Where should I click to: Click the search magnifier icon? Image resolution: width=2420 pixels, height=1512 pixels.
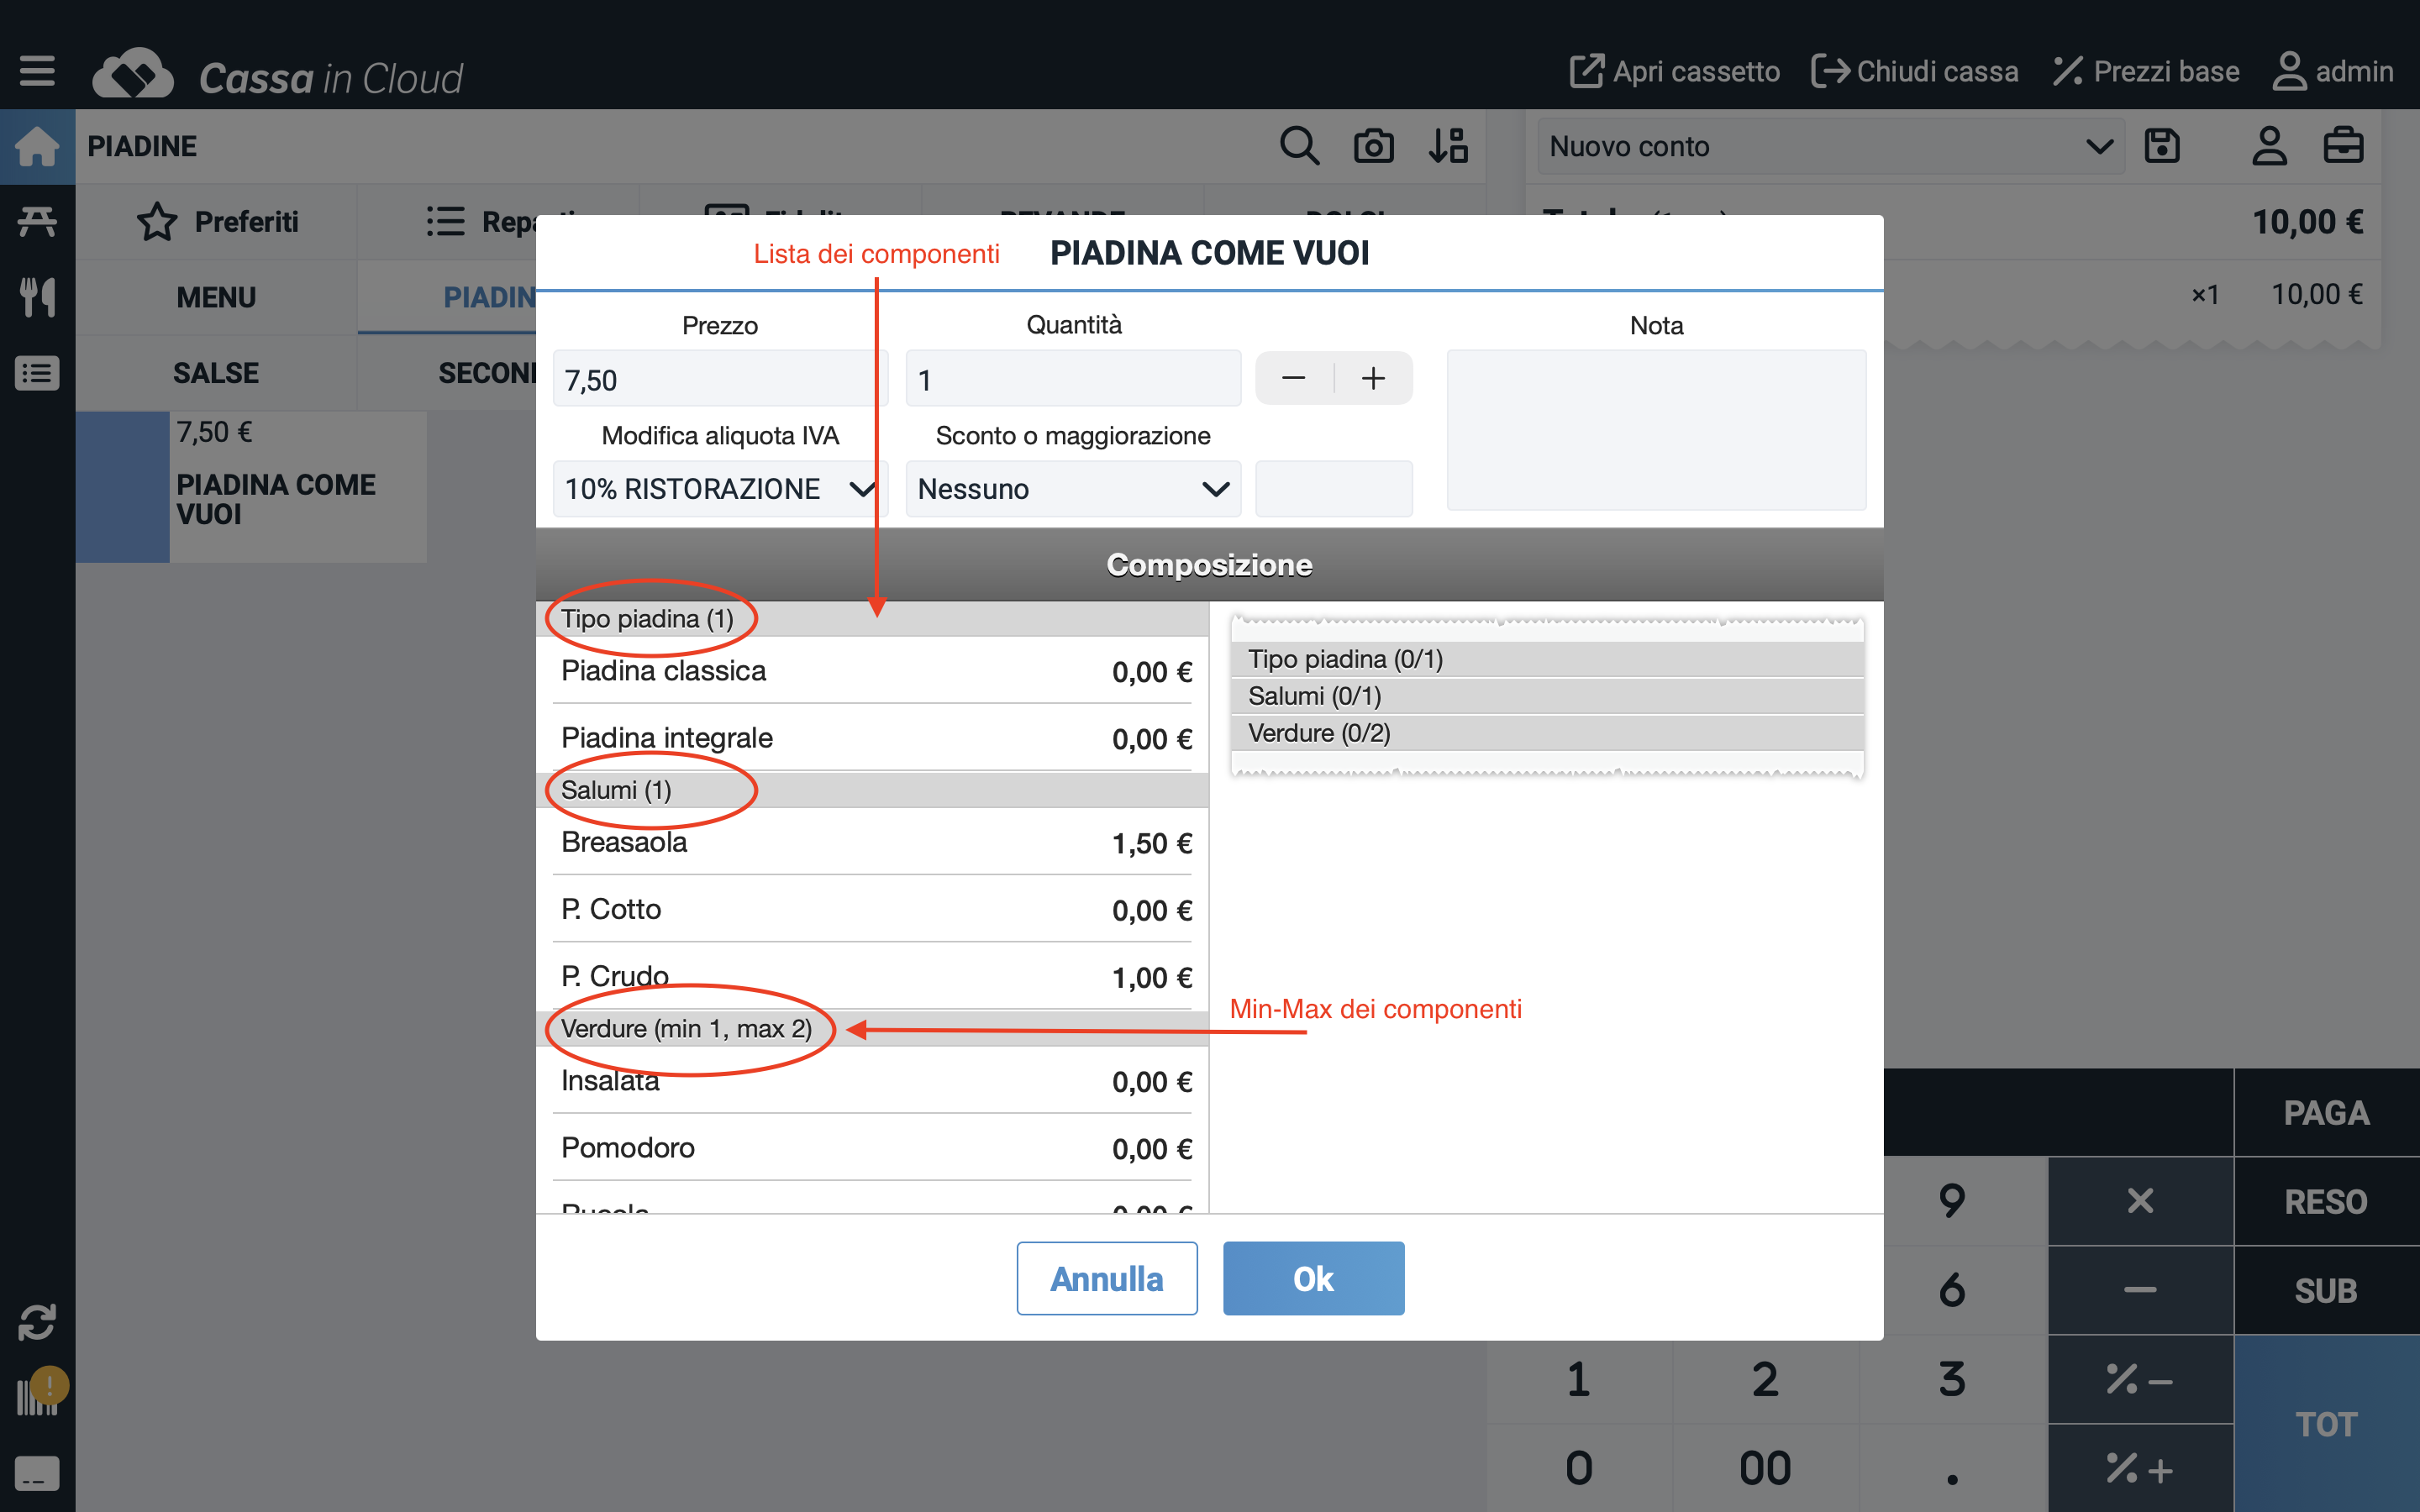click(1299, 146)
